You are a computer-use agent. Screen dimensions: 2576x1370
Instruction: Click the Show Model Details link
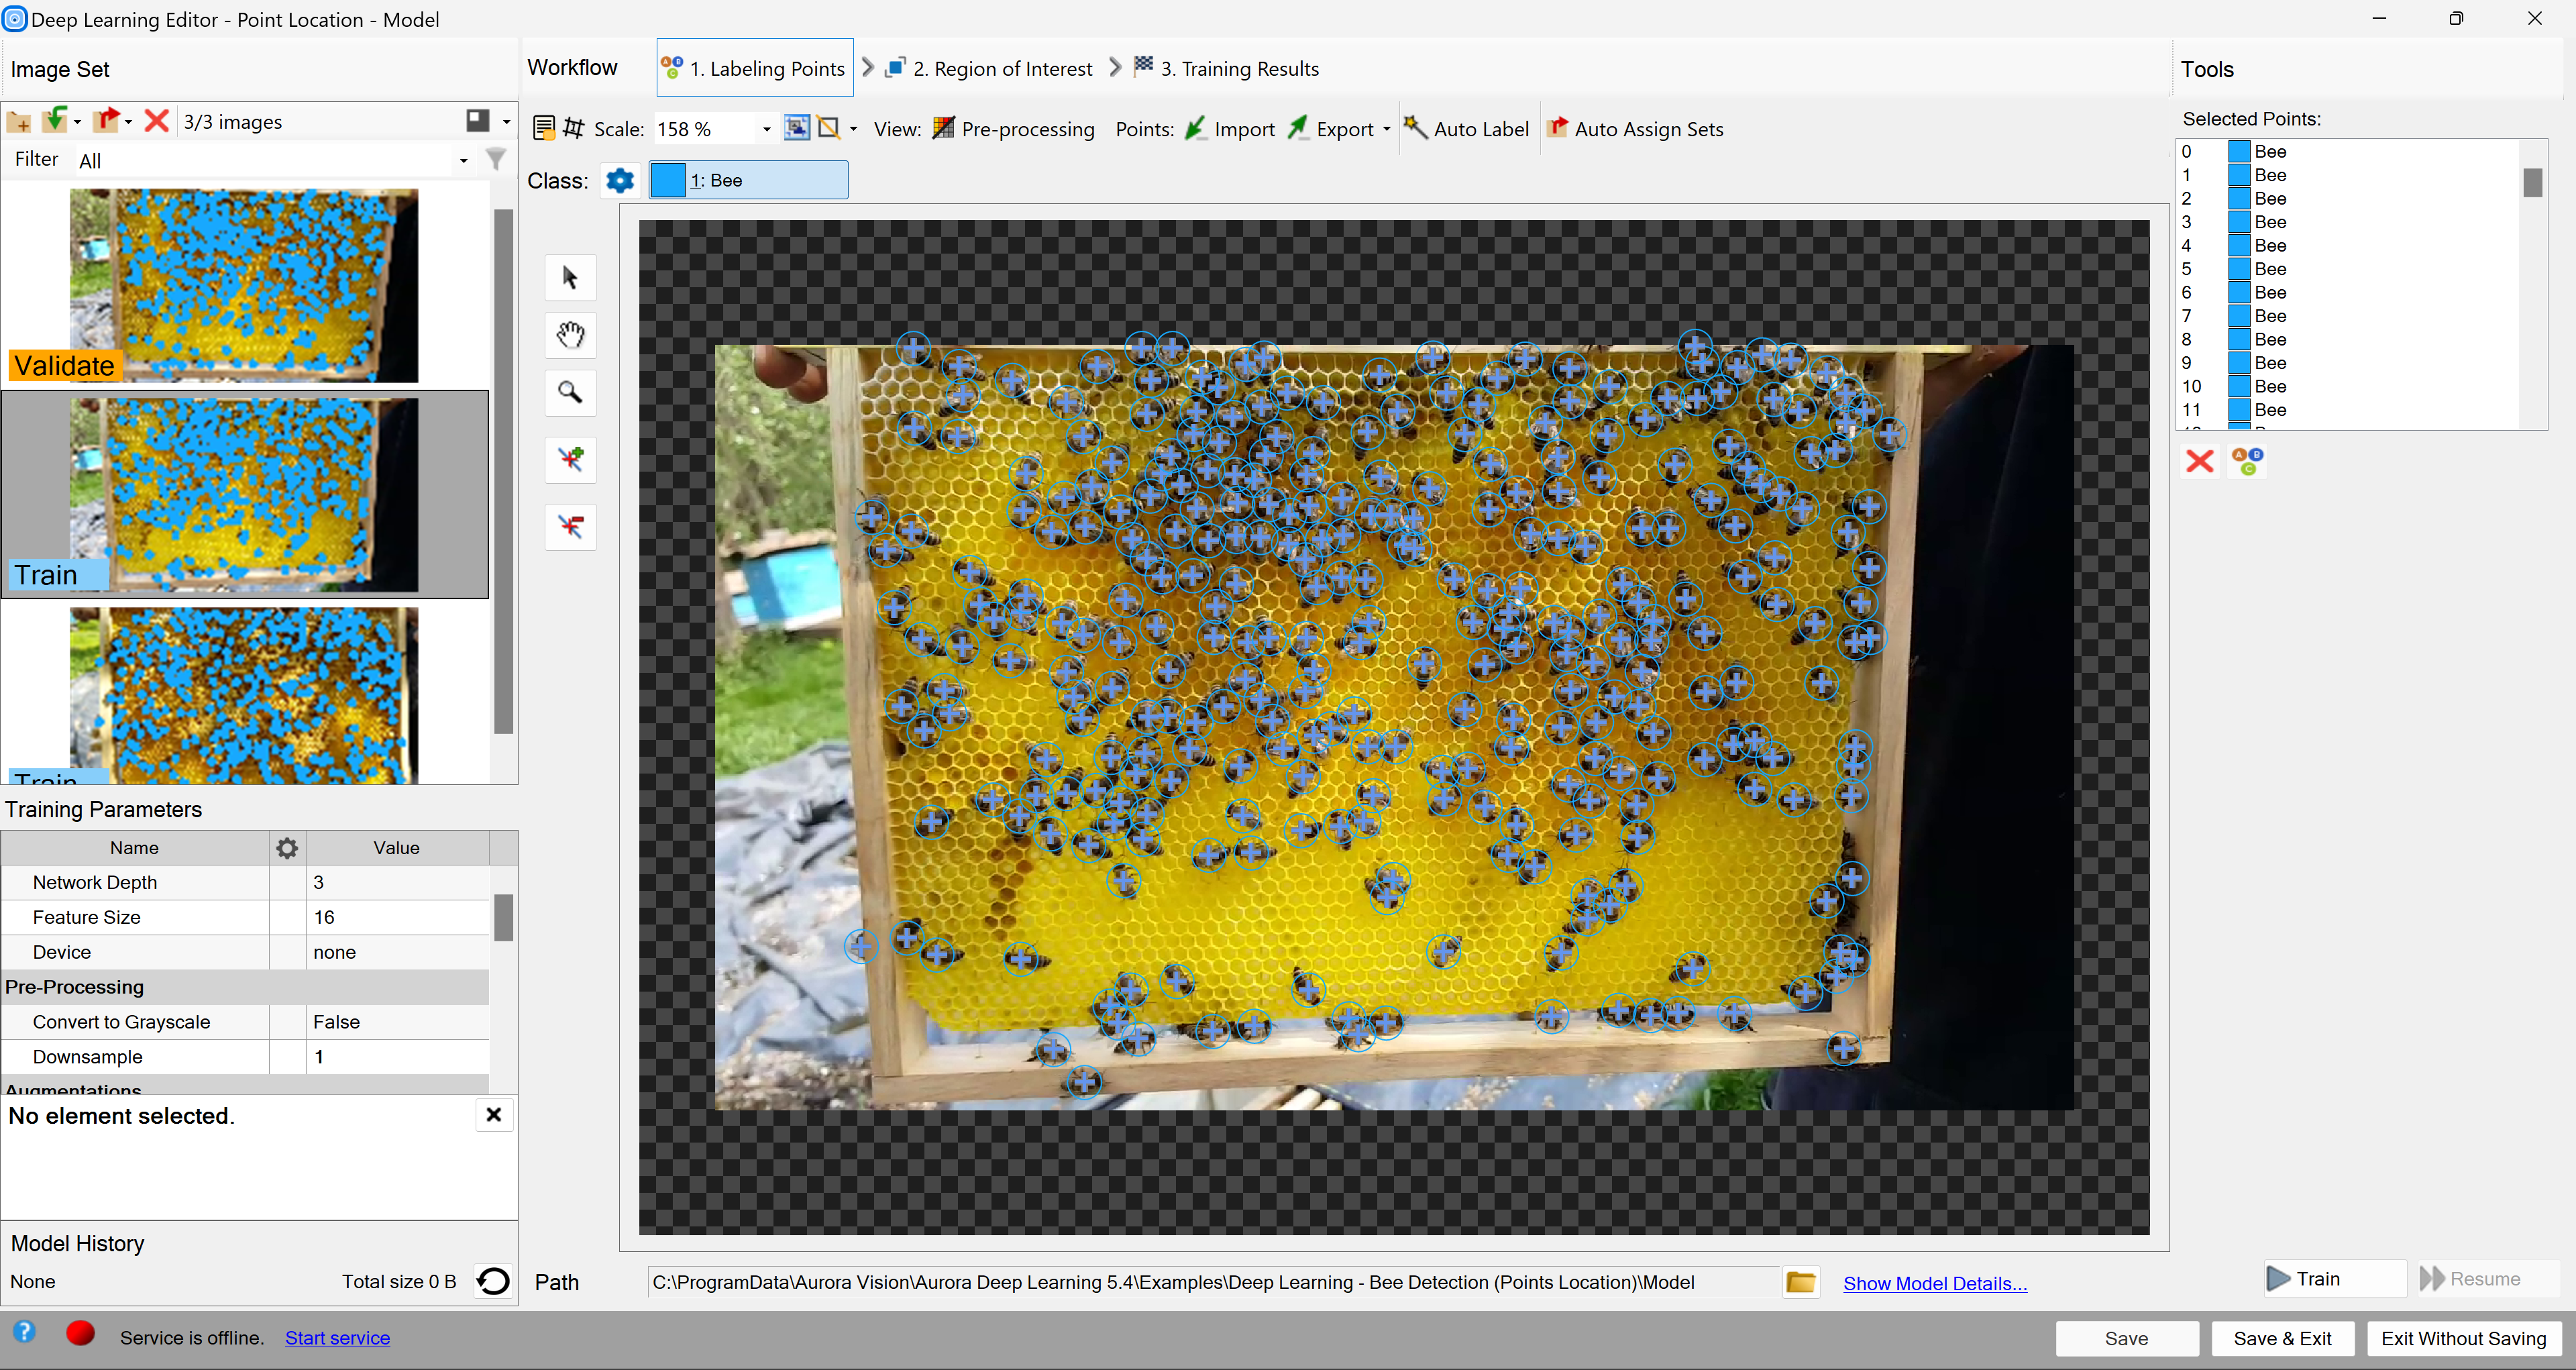[1934, 1283]
